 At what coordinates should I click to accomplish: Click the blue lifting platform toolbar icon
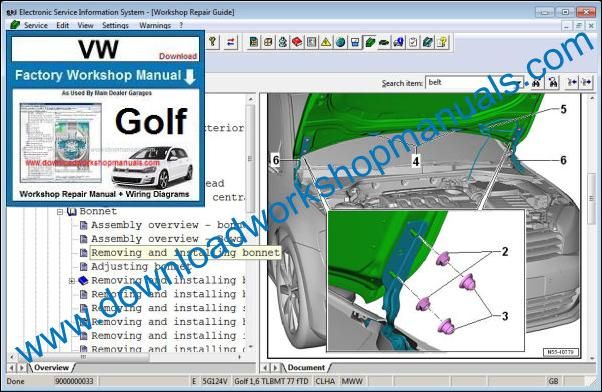(x=355, y=41)
